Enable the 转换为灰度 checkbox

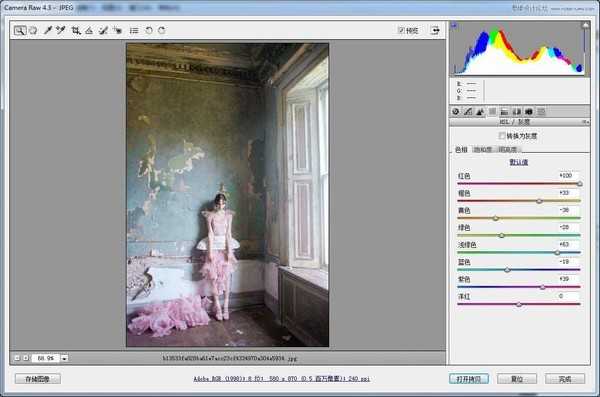(502, 136)
